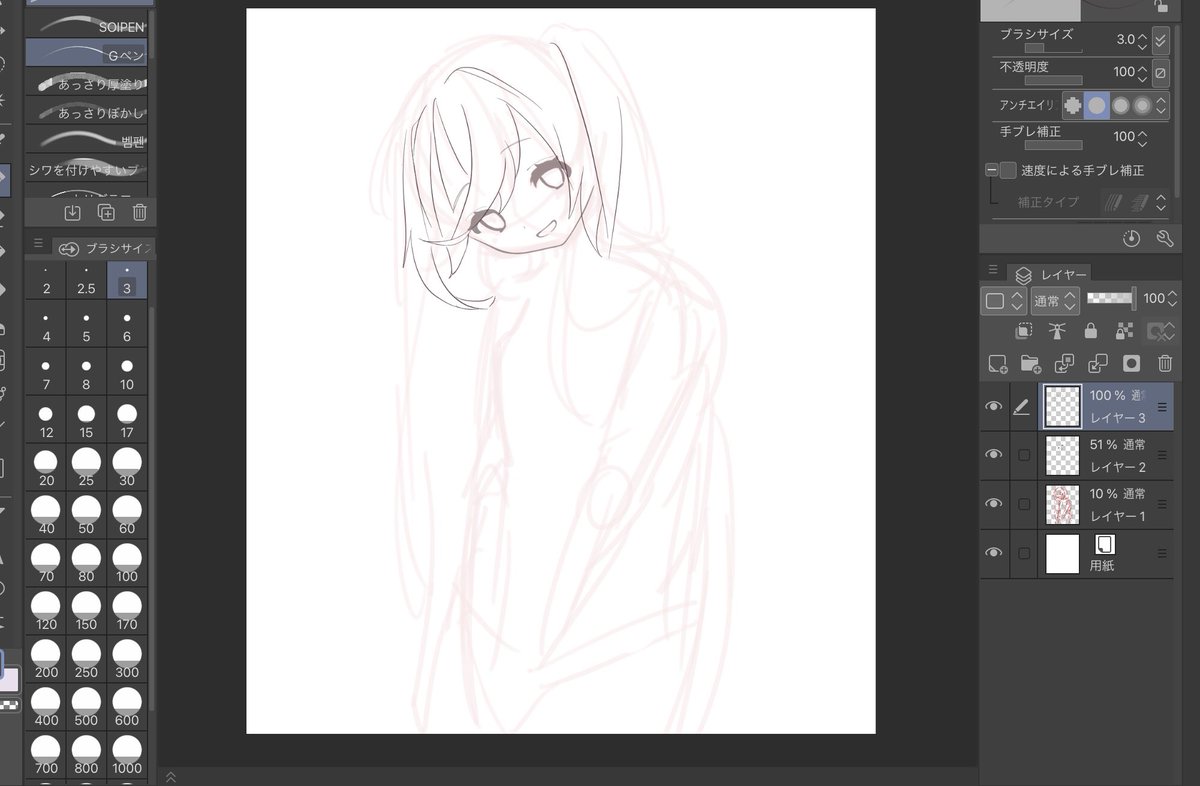1200x786 pixels.
Task: Click the opacity dynamics icon
Action: coord(1160,72)
